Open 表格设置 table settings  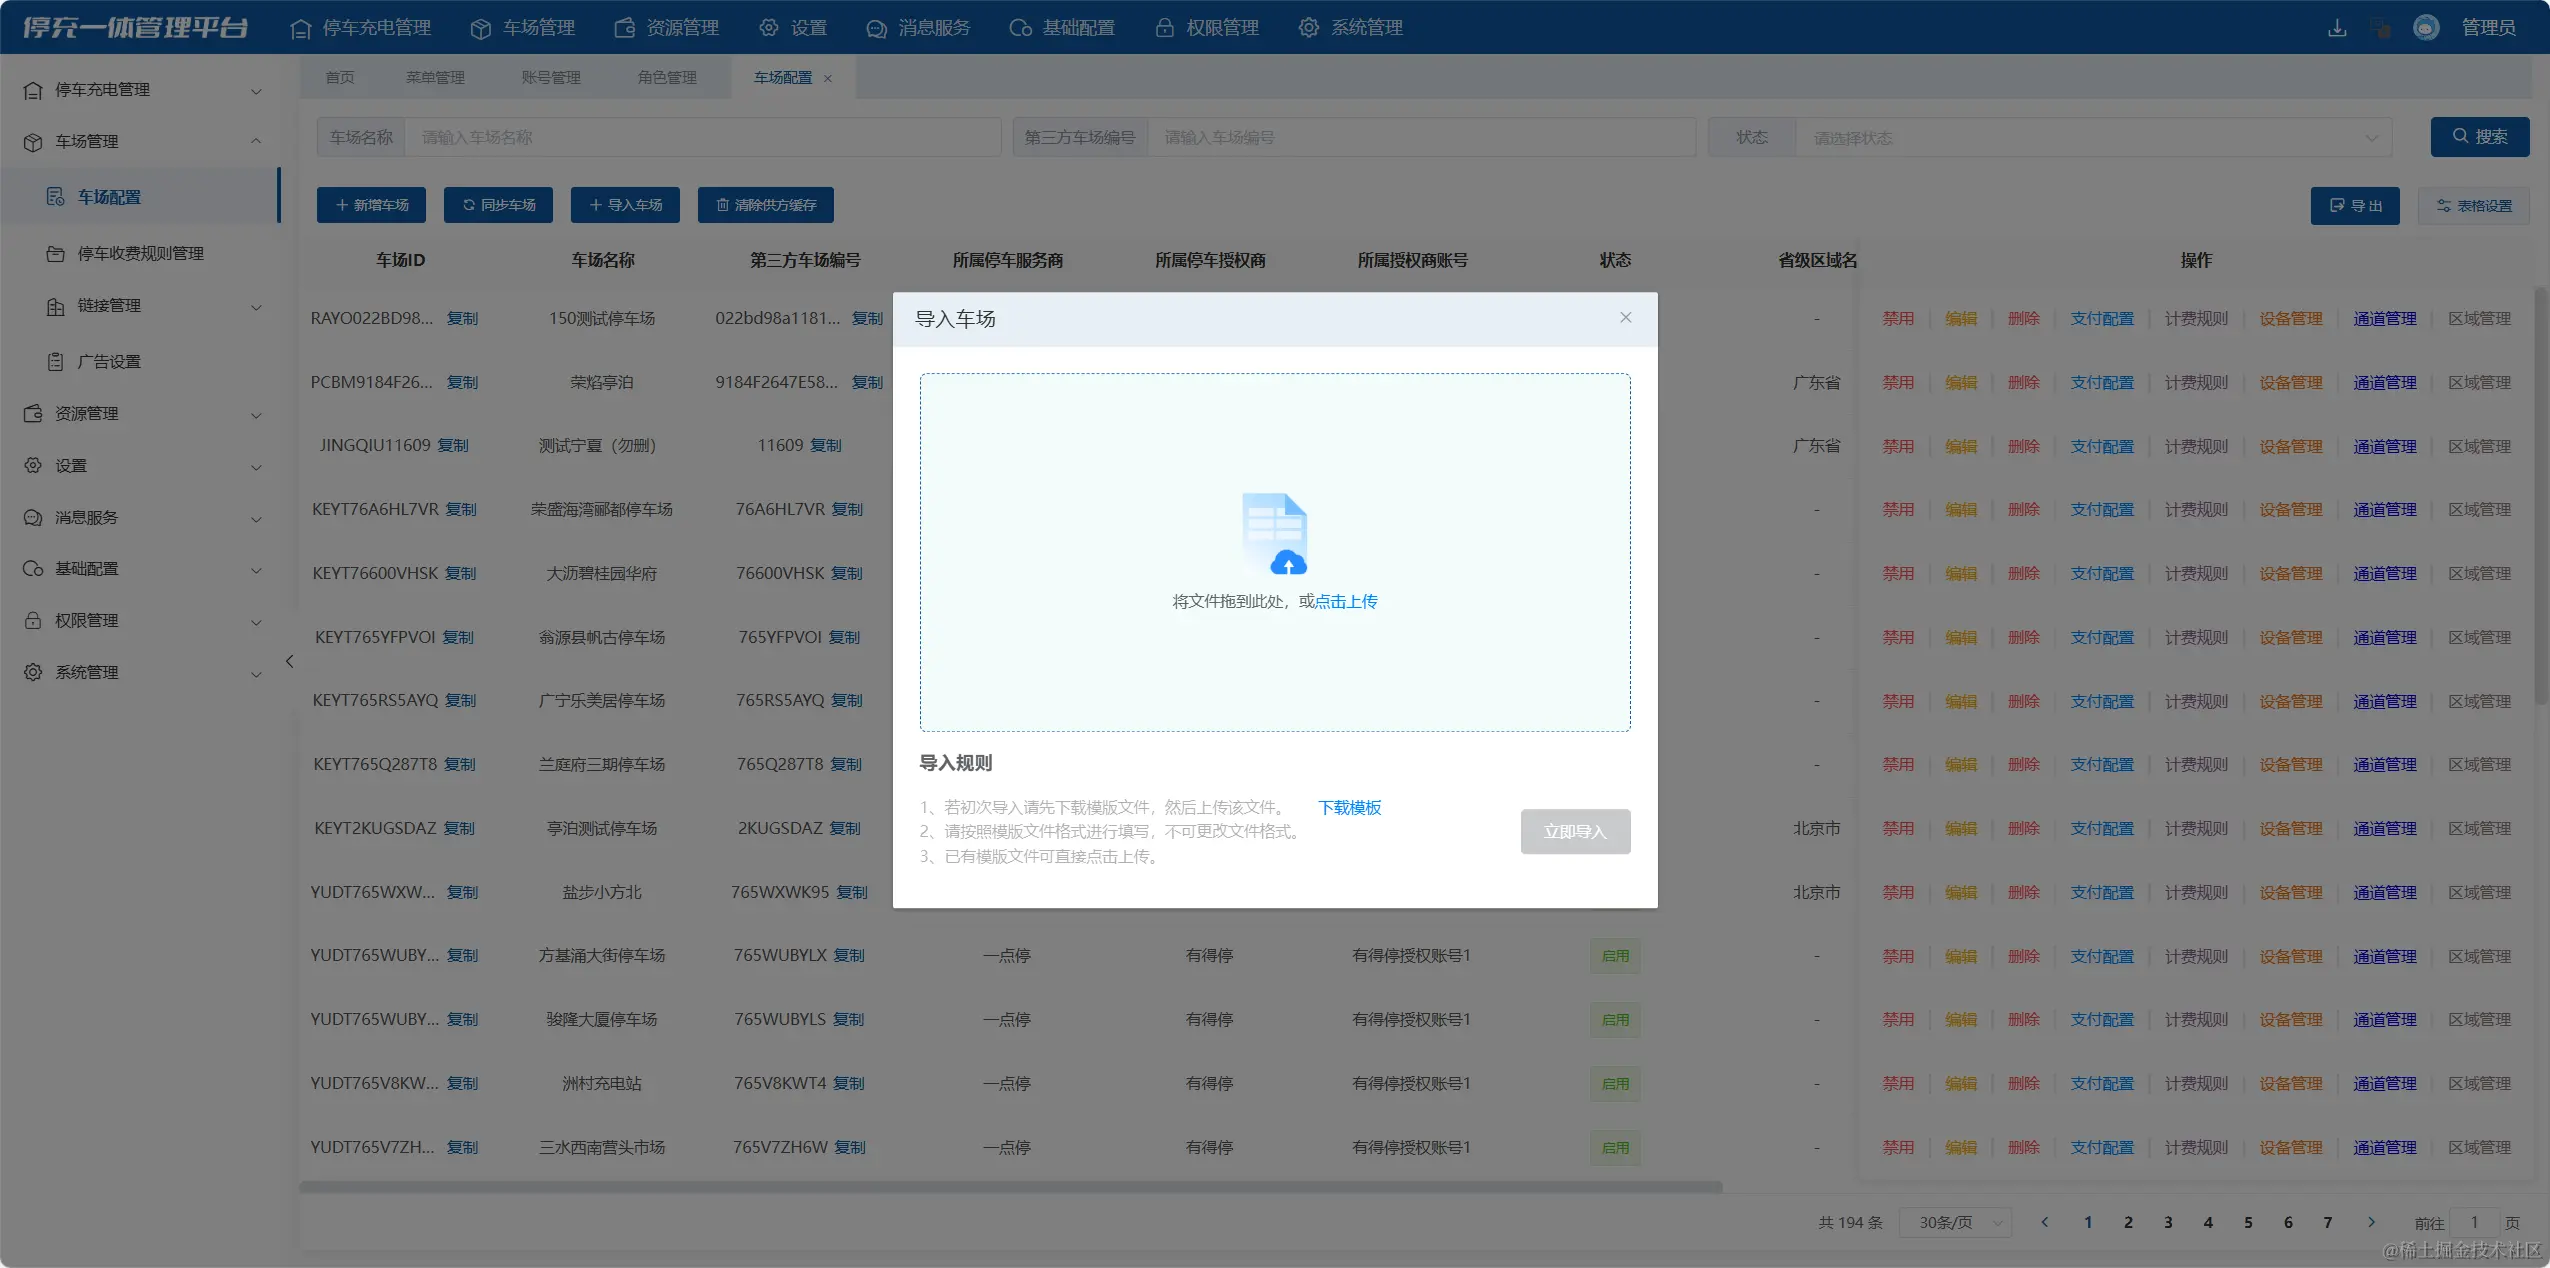2473,206
